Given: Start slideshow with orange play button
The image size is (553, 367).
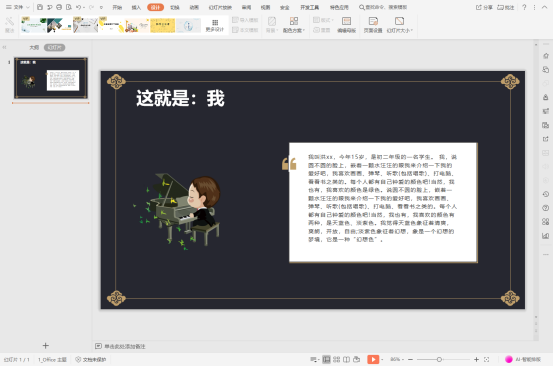Looking at the screenshot, I should [x=373, y=359].
